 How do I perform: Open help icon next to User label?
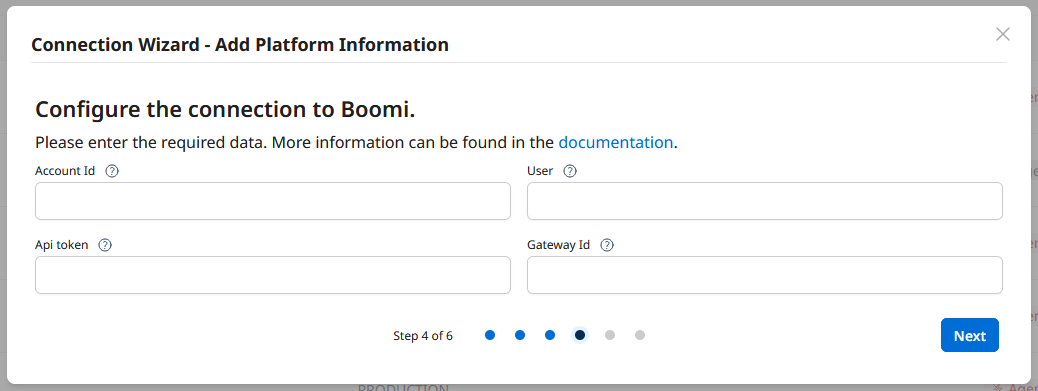click(x=569, y=171)
